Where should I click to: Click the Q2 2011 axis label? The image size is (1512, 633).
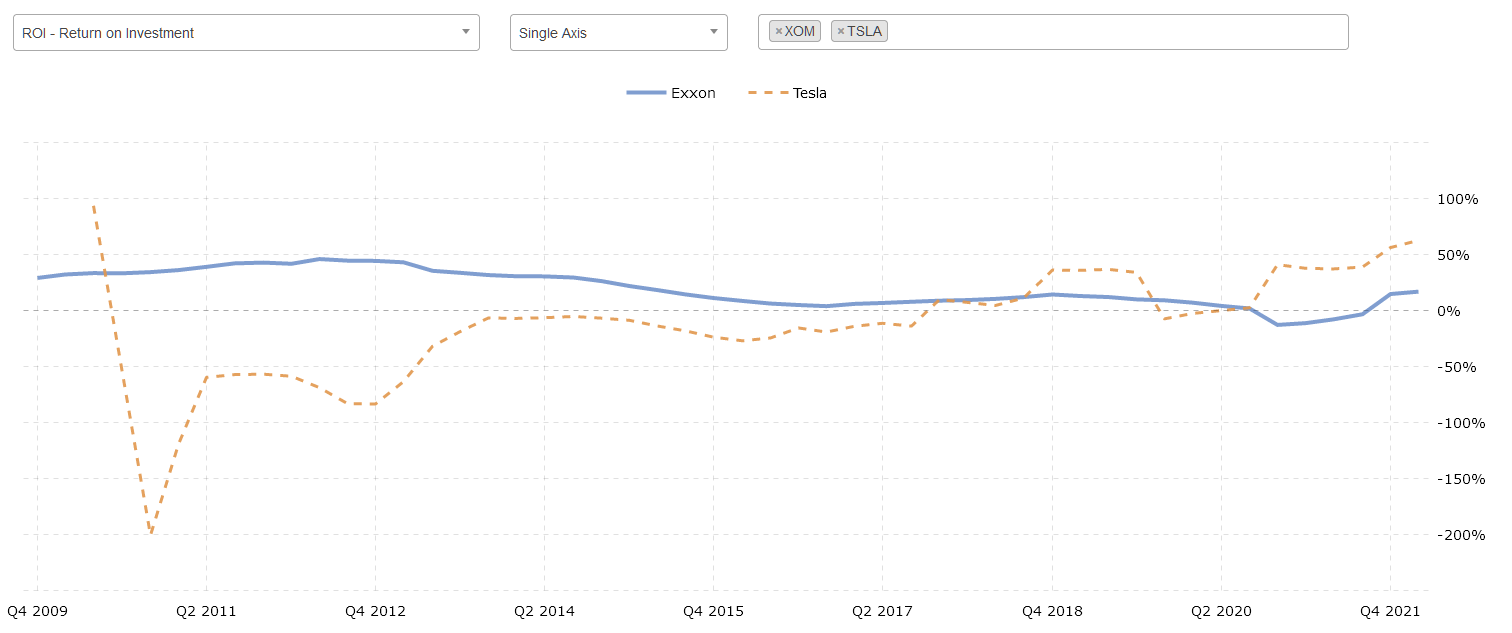[206, 611]
